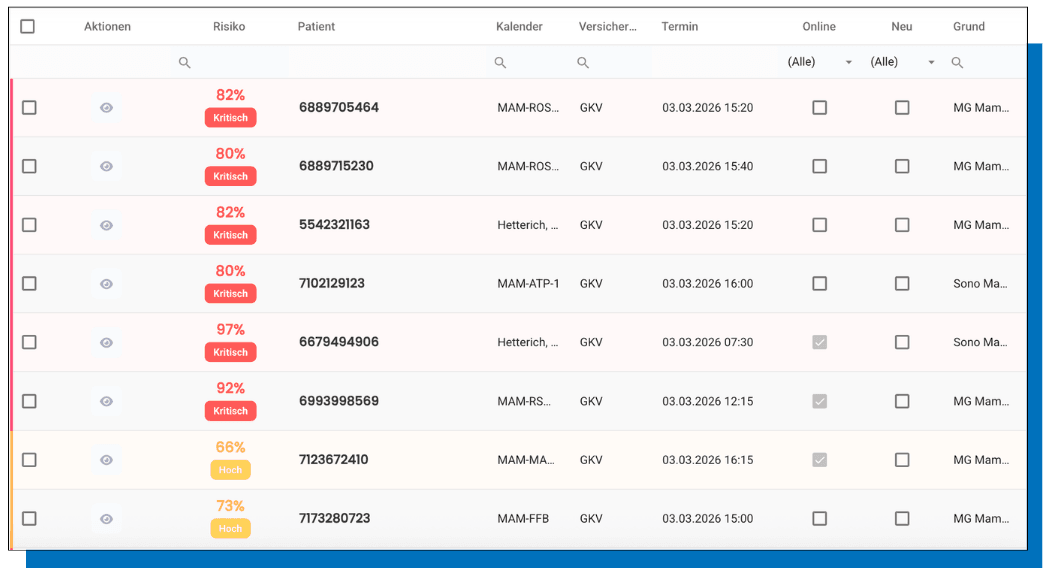Click the Versicherung column search filter field
The width and height of the screenshot is (1053, 581).
pos(610,63)
